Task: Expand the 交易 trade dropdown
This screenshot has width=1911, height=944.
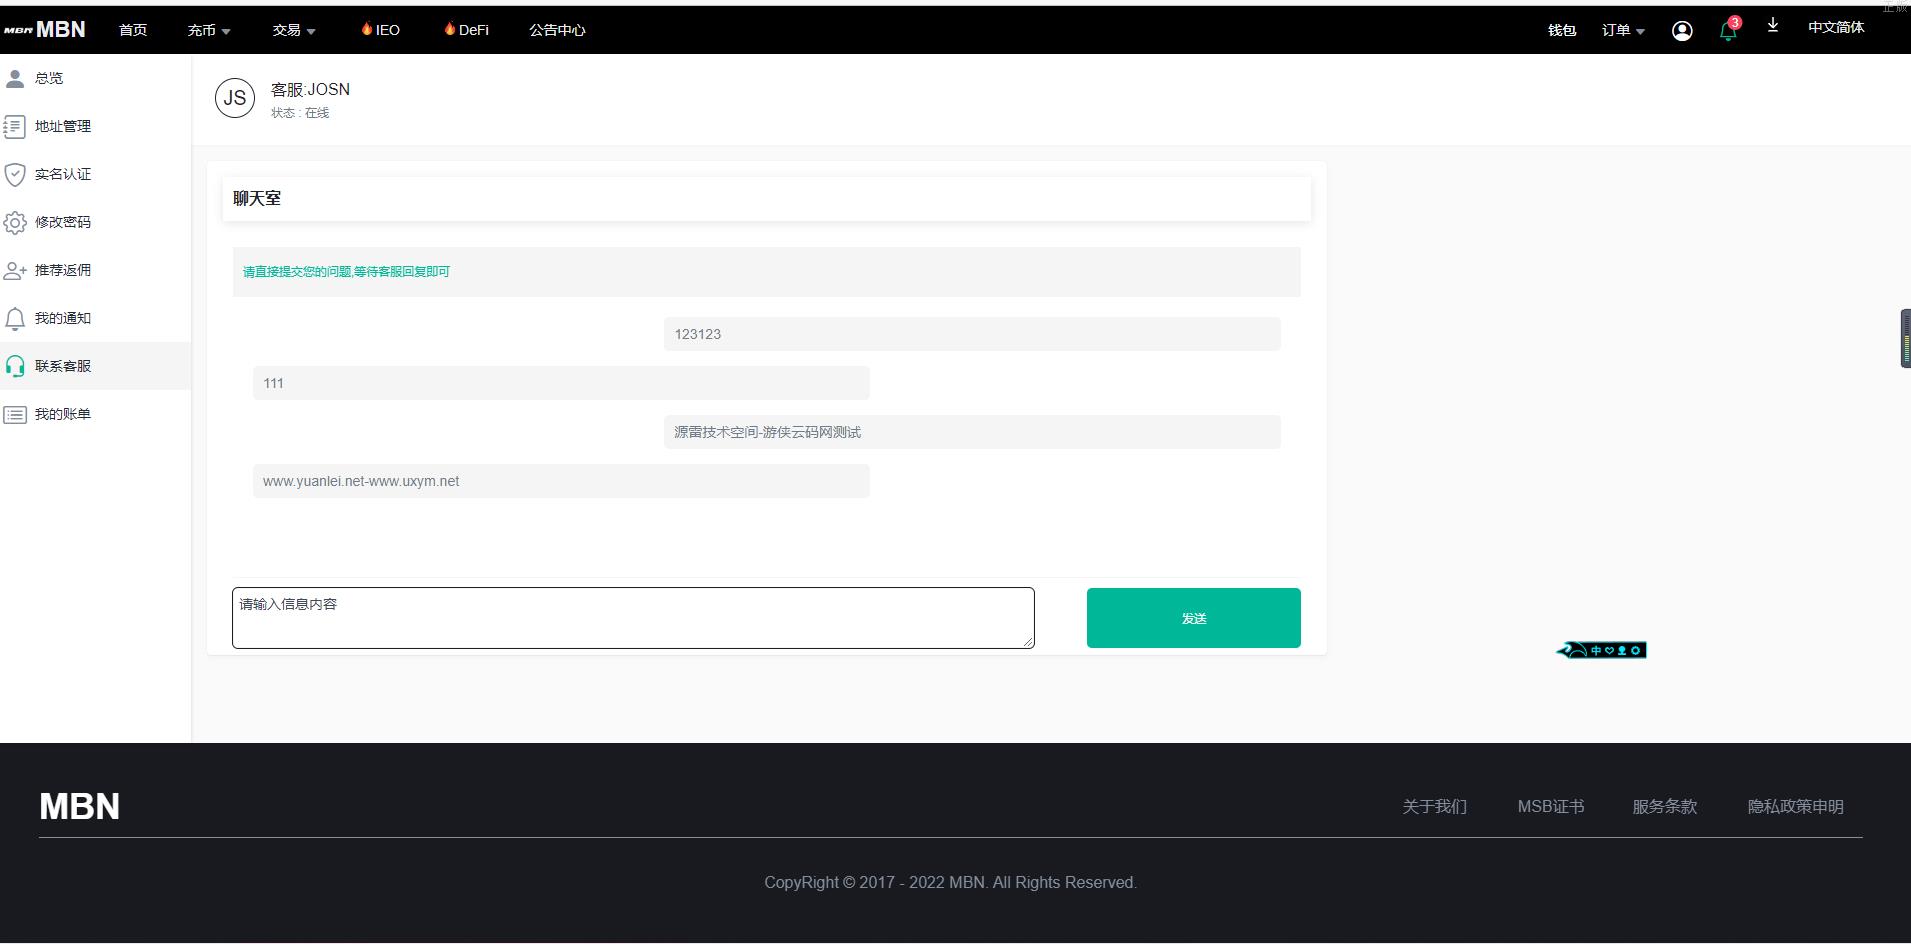Action: (293, 31)
